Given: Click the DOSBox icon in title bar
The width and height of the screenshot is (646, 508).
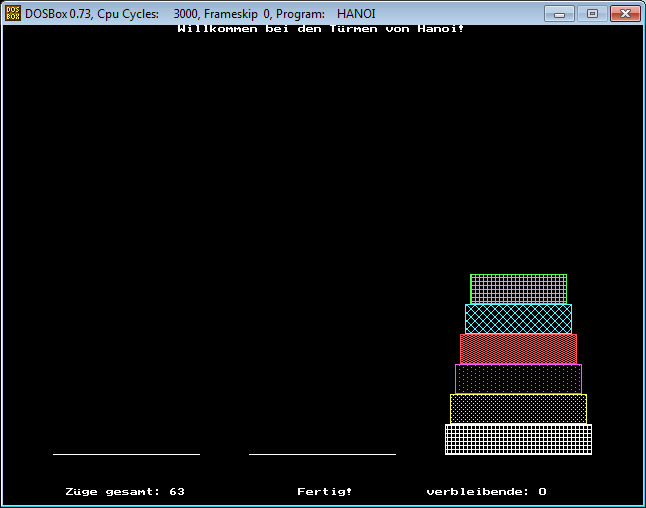Looking at the screenshot, I should point(14,14).
